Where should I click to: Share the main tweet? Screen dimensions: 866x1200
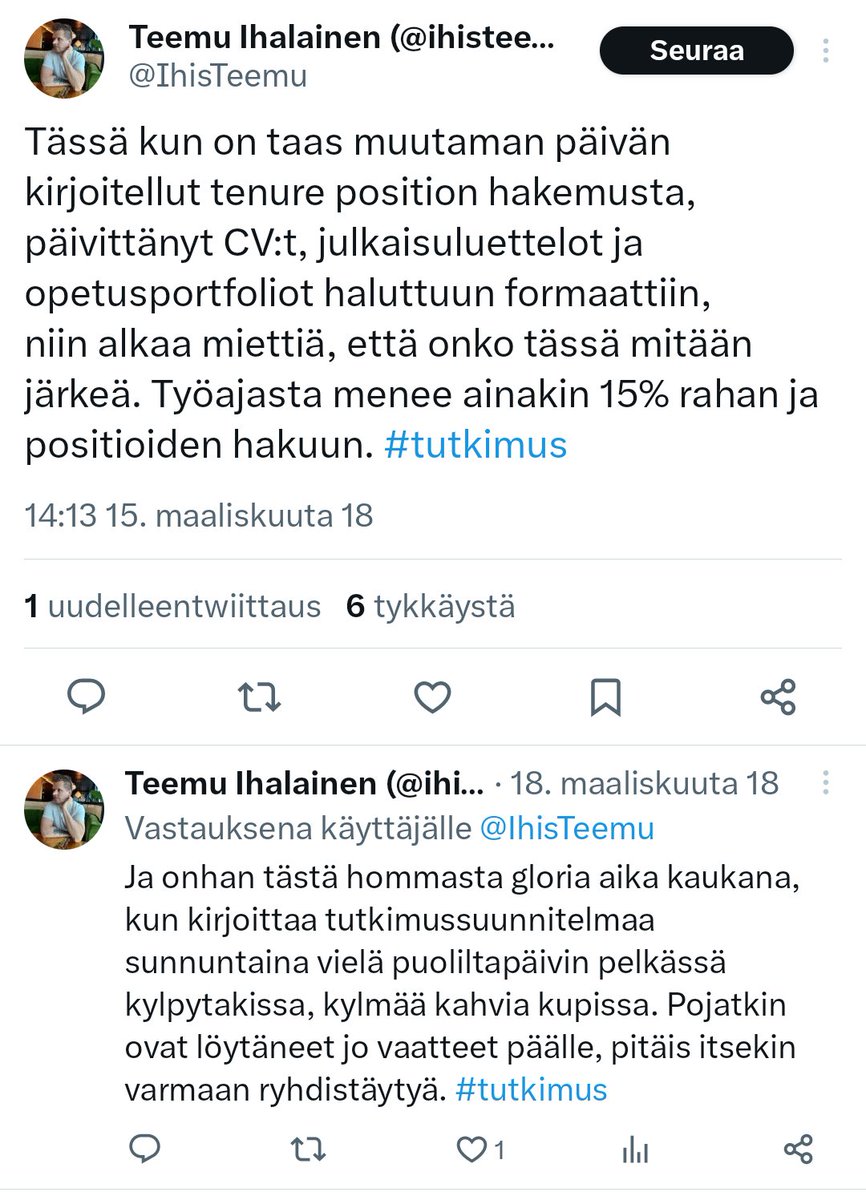[x=778, y=696]
